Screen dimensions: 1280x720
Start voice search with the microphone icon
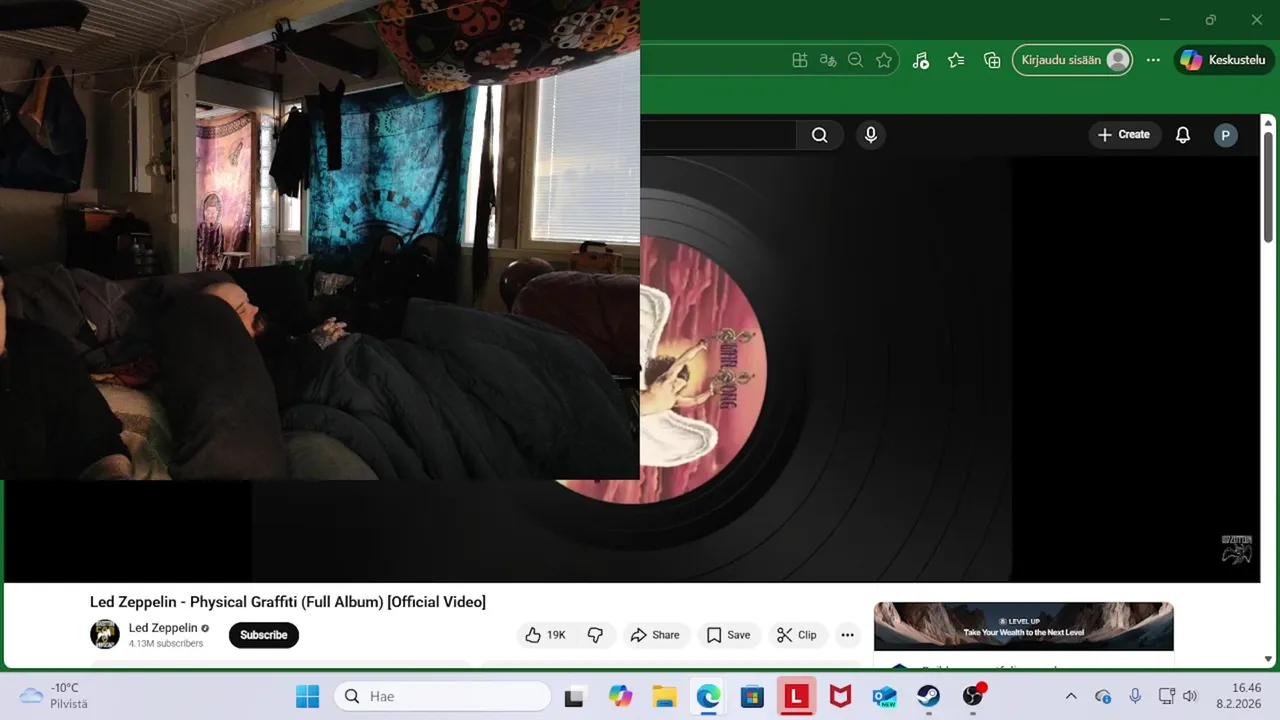[871, 135]
